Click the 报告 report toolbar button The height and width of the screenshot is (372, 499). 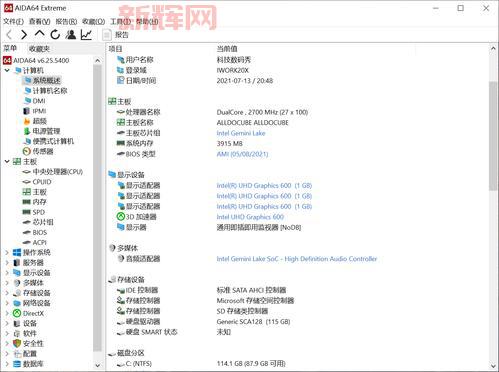click(x=115, y=35)
